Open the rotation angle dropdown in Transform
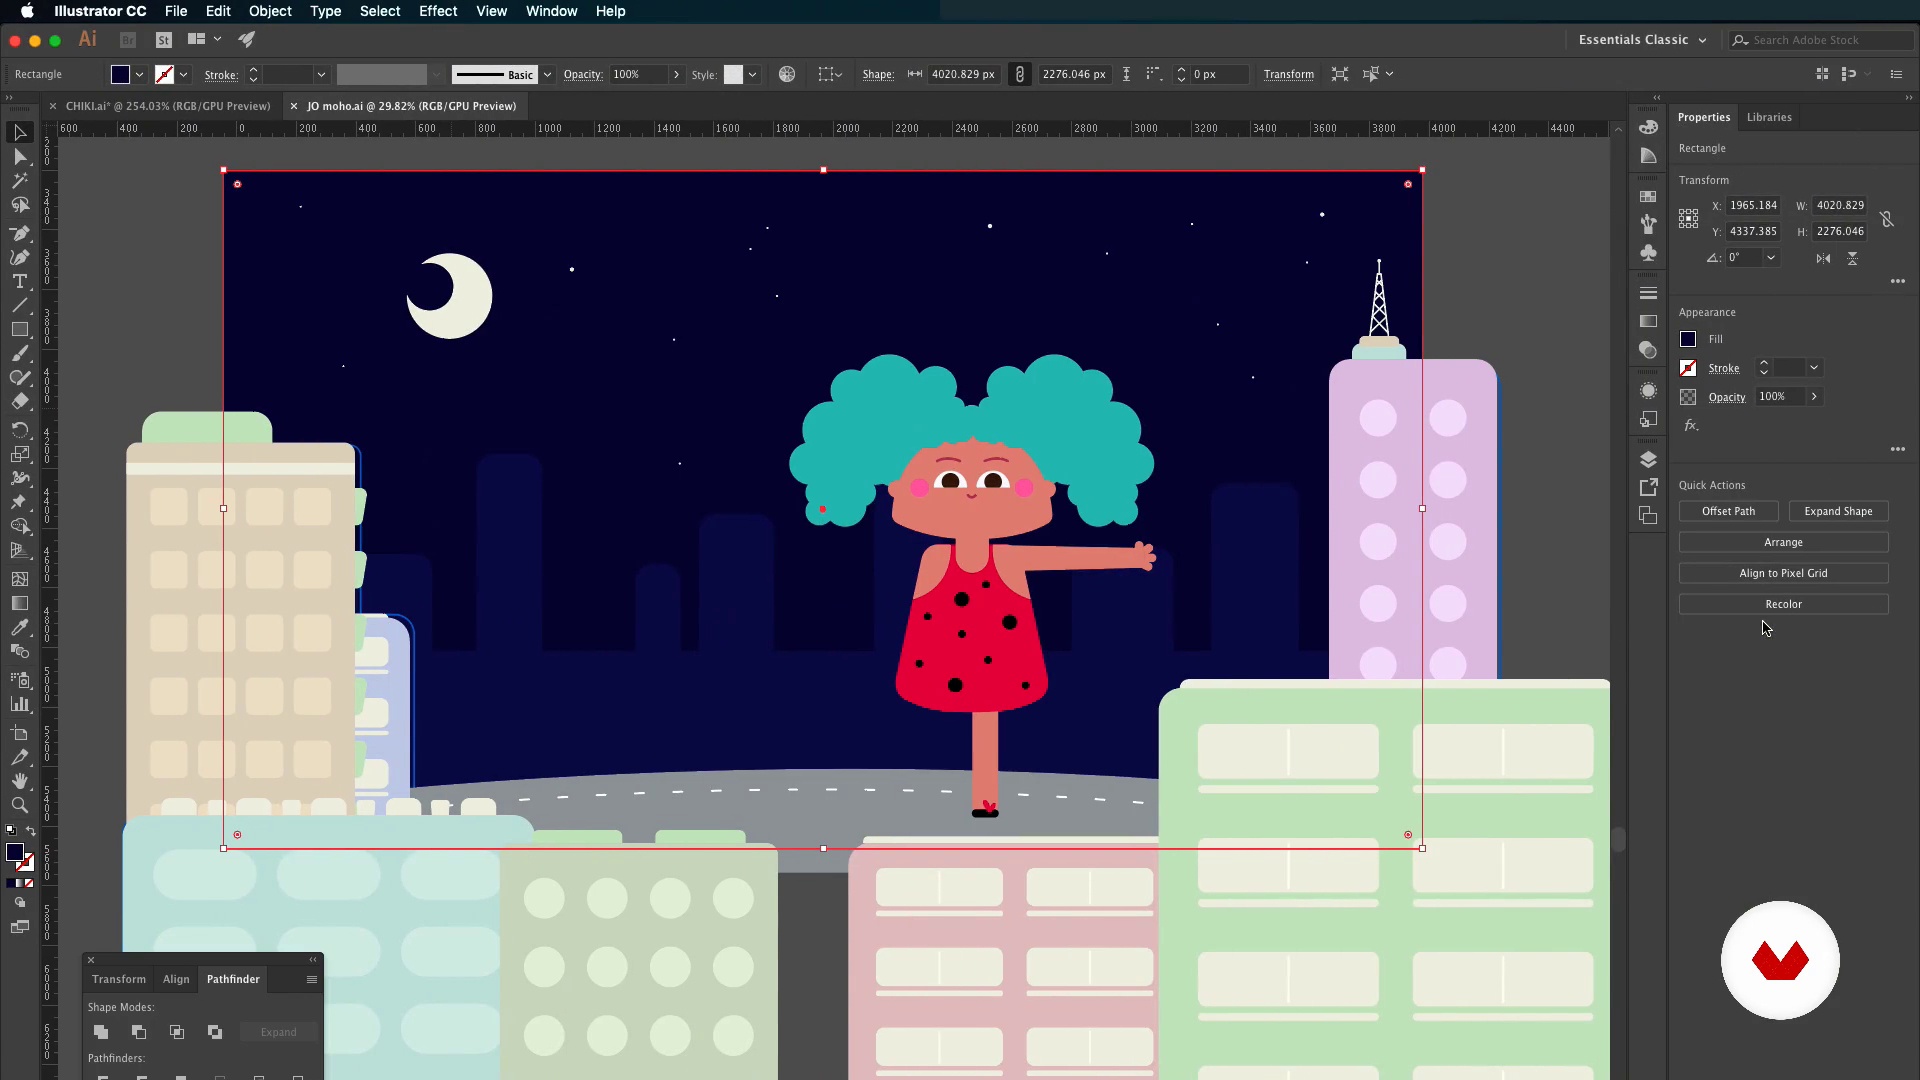The width and height of the screenshot is (1920, 1080). (1771, 258)
